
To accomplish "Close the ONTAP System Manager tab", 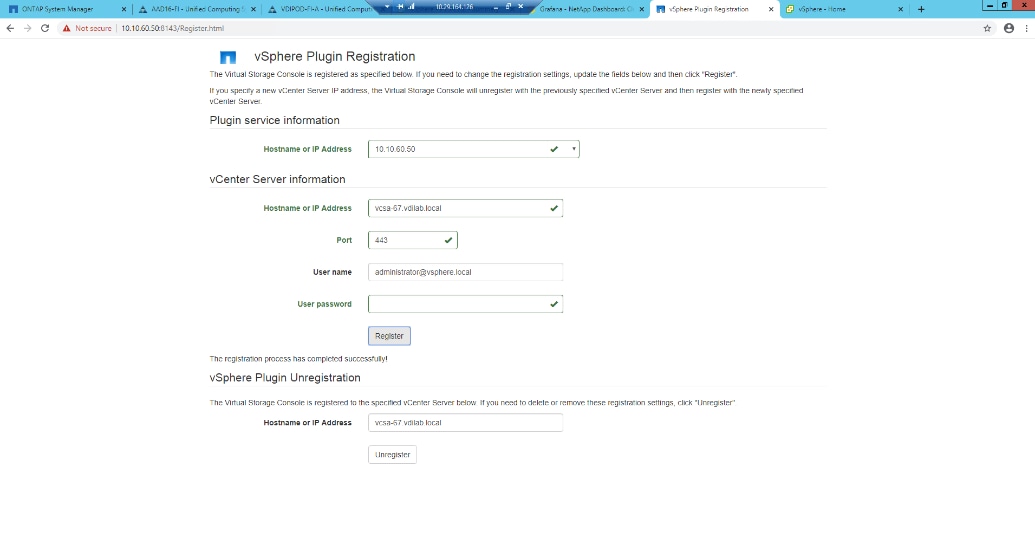I will [x=123, y=9].
